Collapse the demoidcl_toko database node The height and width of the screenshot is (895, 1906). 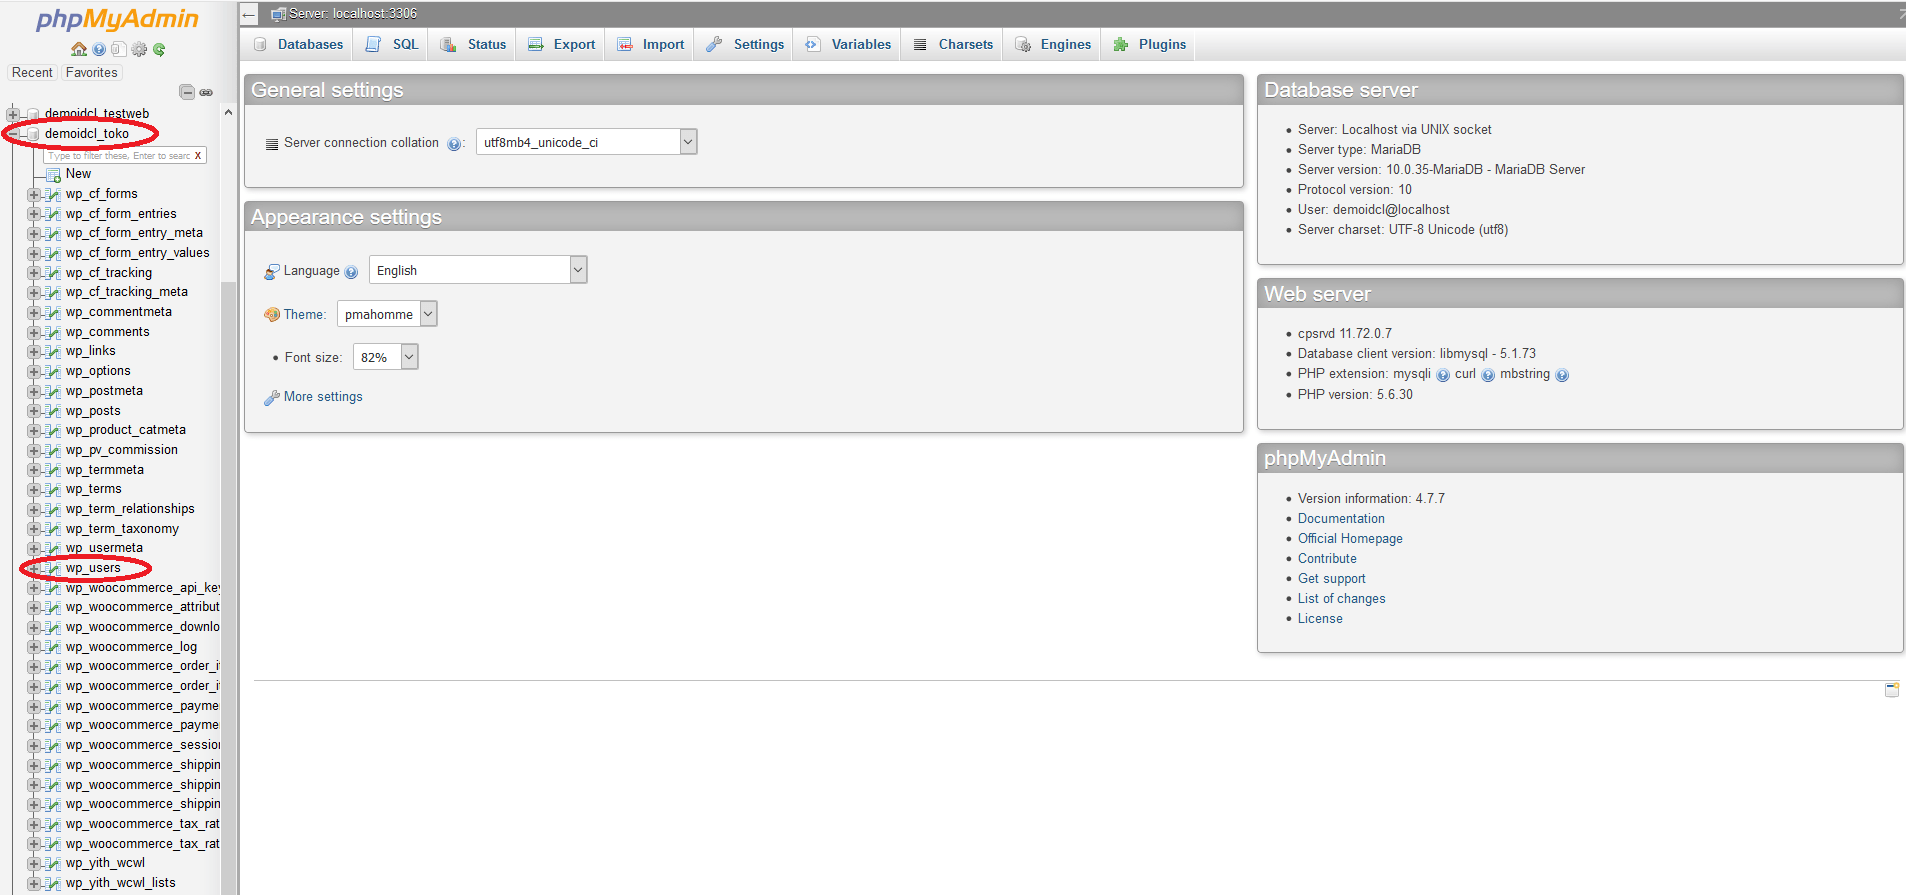point(13,134)
